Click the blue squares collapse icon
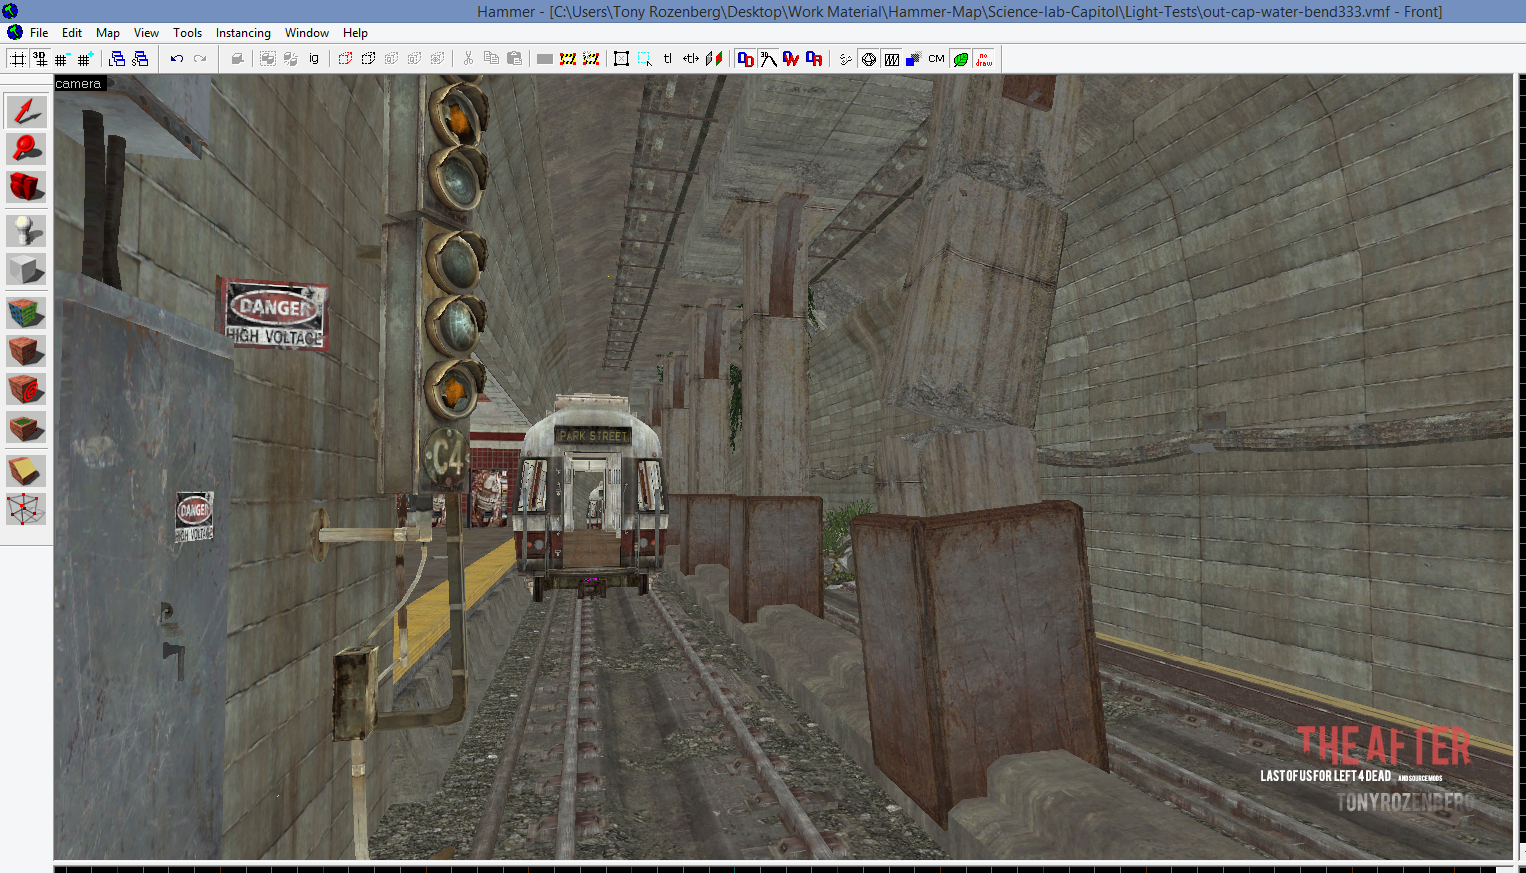 tap(913, 59)
